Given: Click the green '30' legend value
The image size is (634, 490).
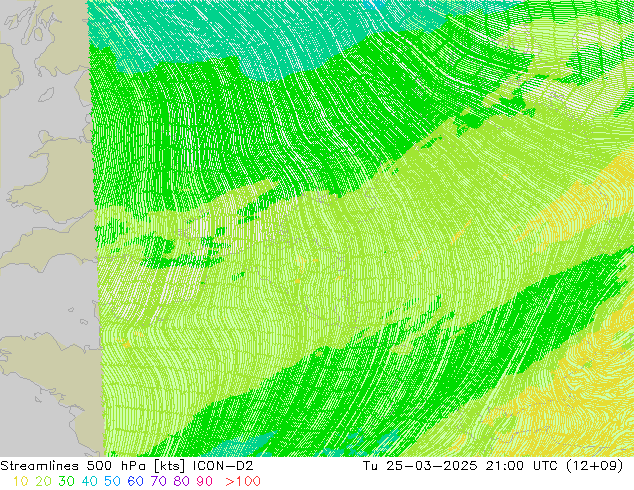Looking at the screenshot, I should (x=66, y=481).
